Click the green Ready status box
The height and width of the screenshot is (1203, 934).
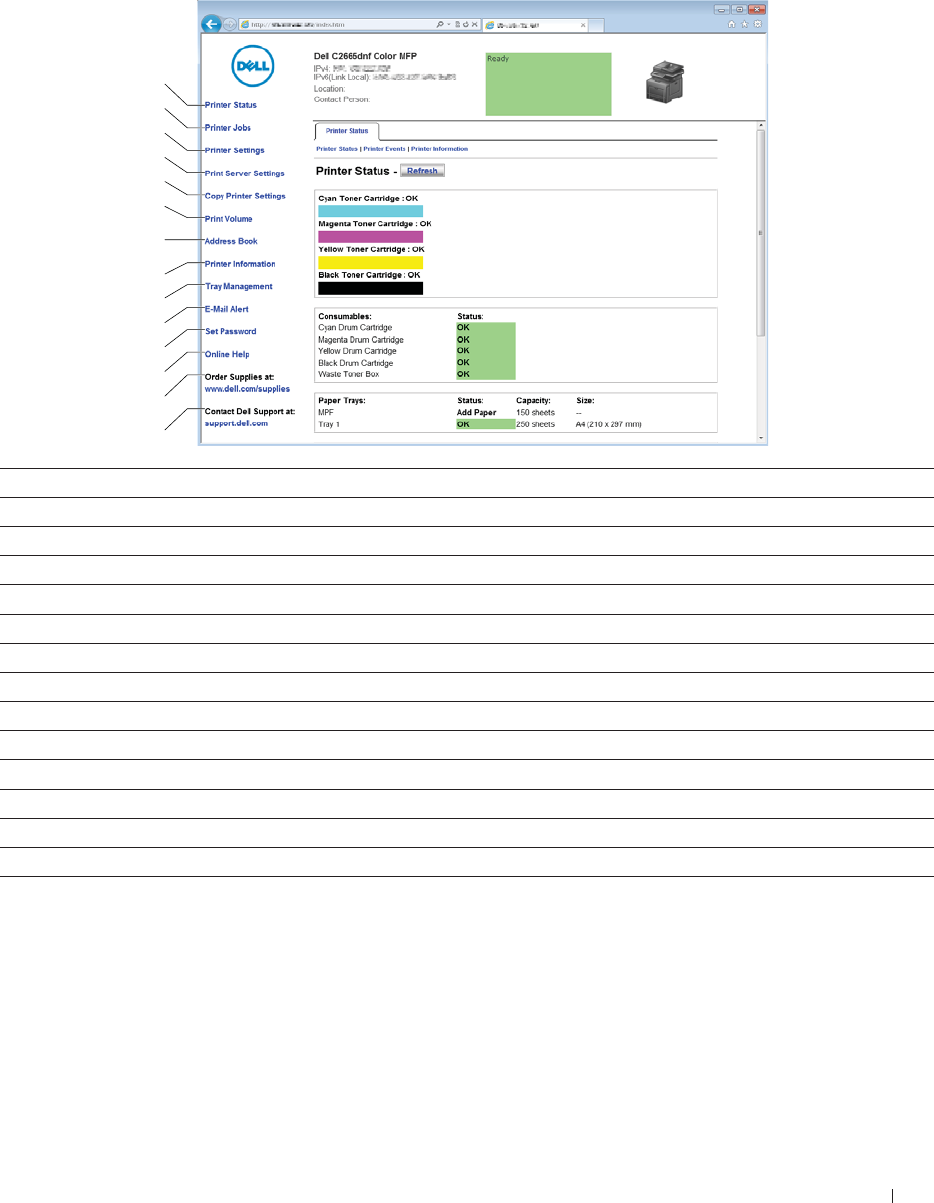pos(548,83)
